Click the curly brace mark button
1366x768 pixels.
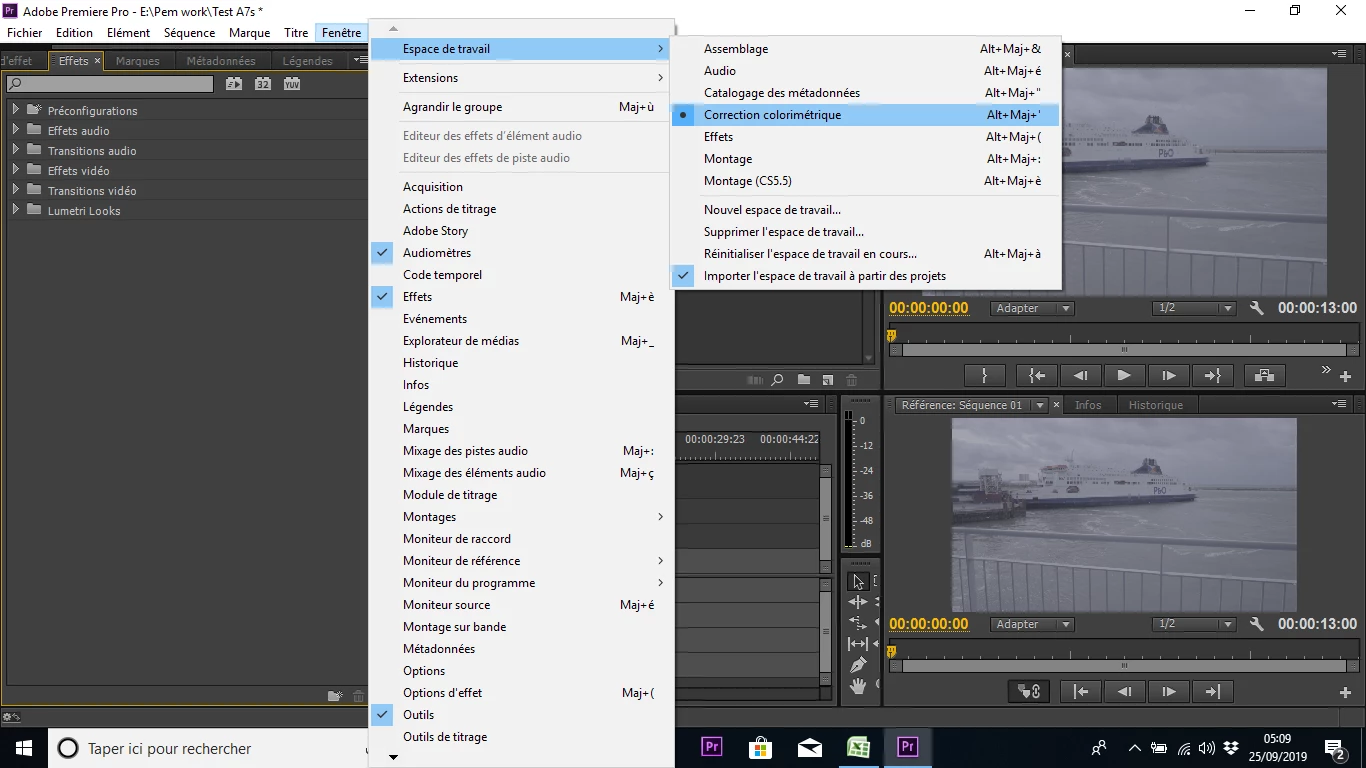[x=984, y=375]
